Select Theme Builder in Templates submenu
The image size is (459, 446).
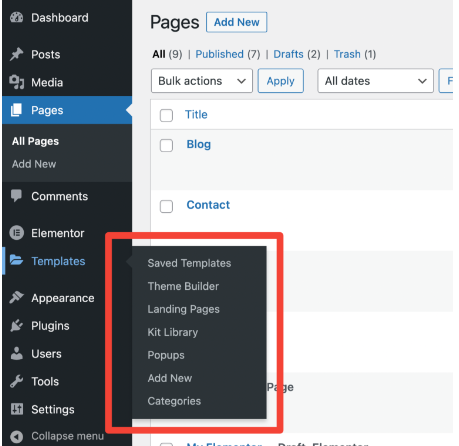click(x=183, y=286)
